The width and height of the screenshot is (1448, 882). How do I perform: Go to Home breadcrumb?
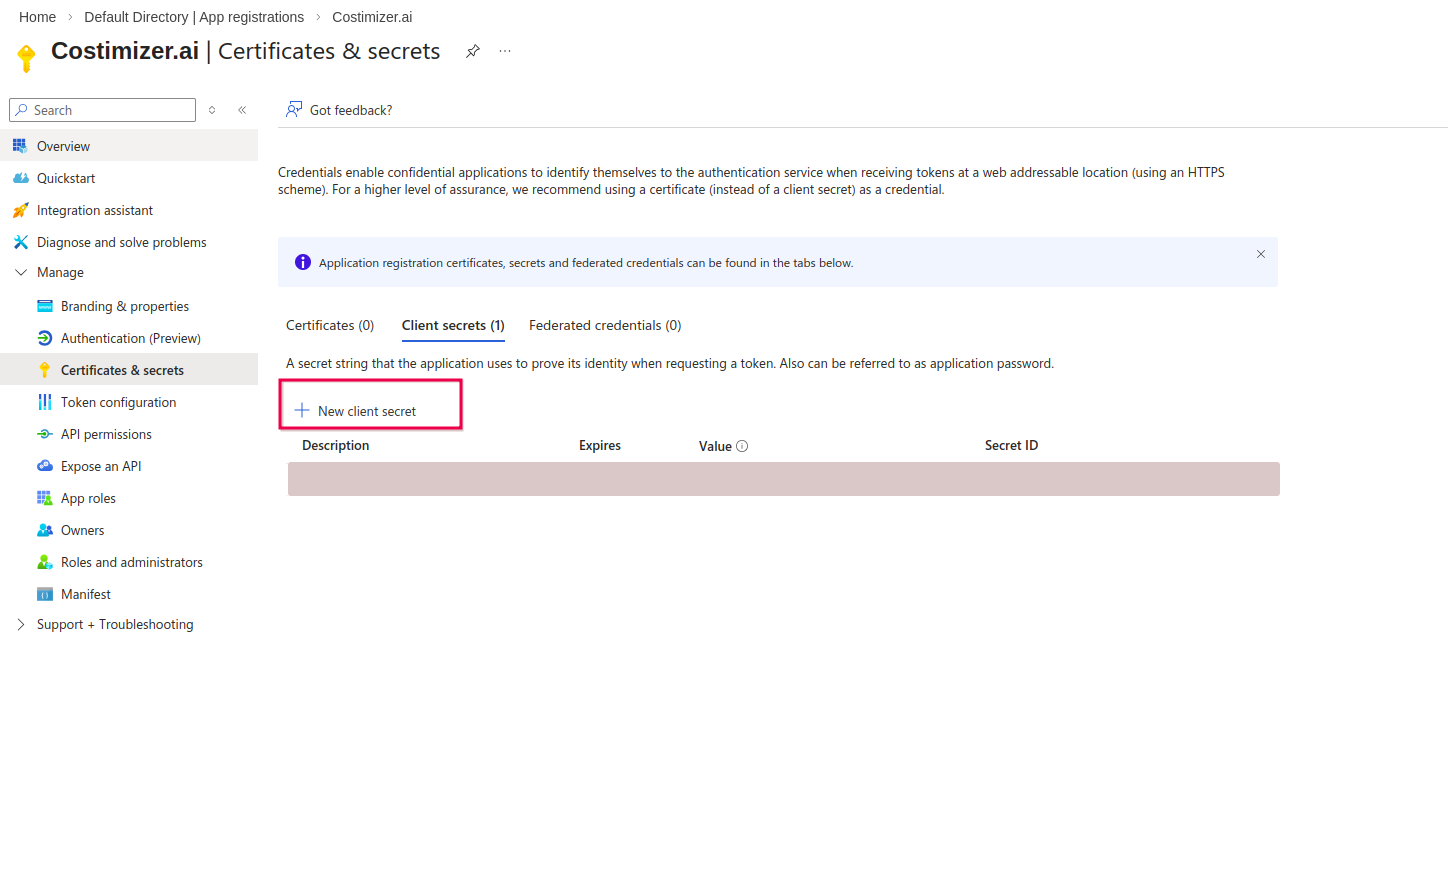[37, 17]
